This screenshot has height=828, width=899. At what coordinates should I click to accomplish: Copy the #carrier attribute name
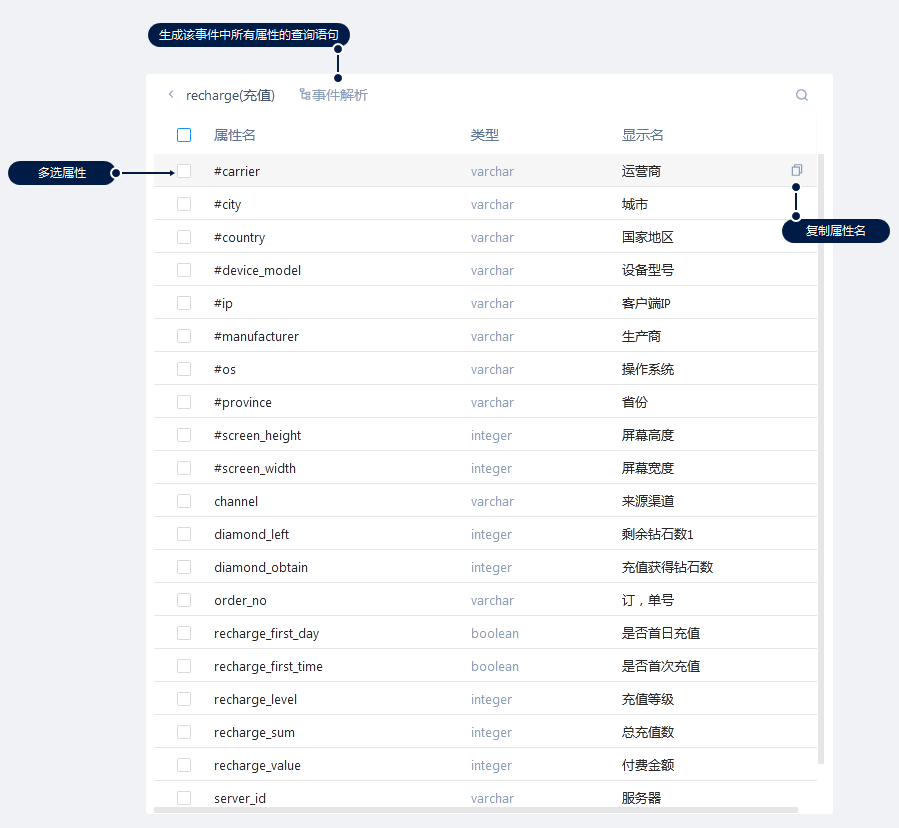pos(796,170)
